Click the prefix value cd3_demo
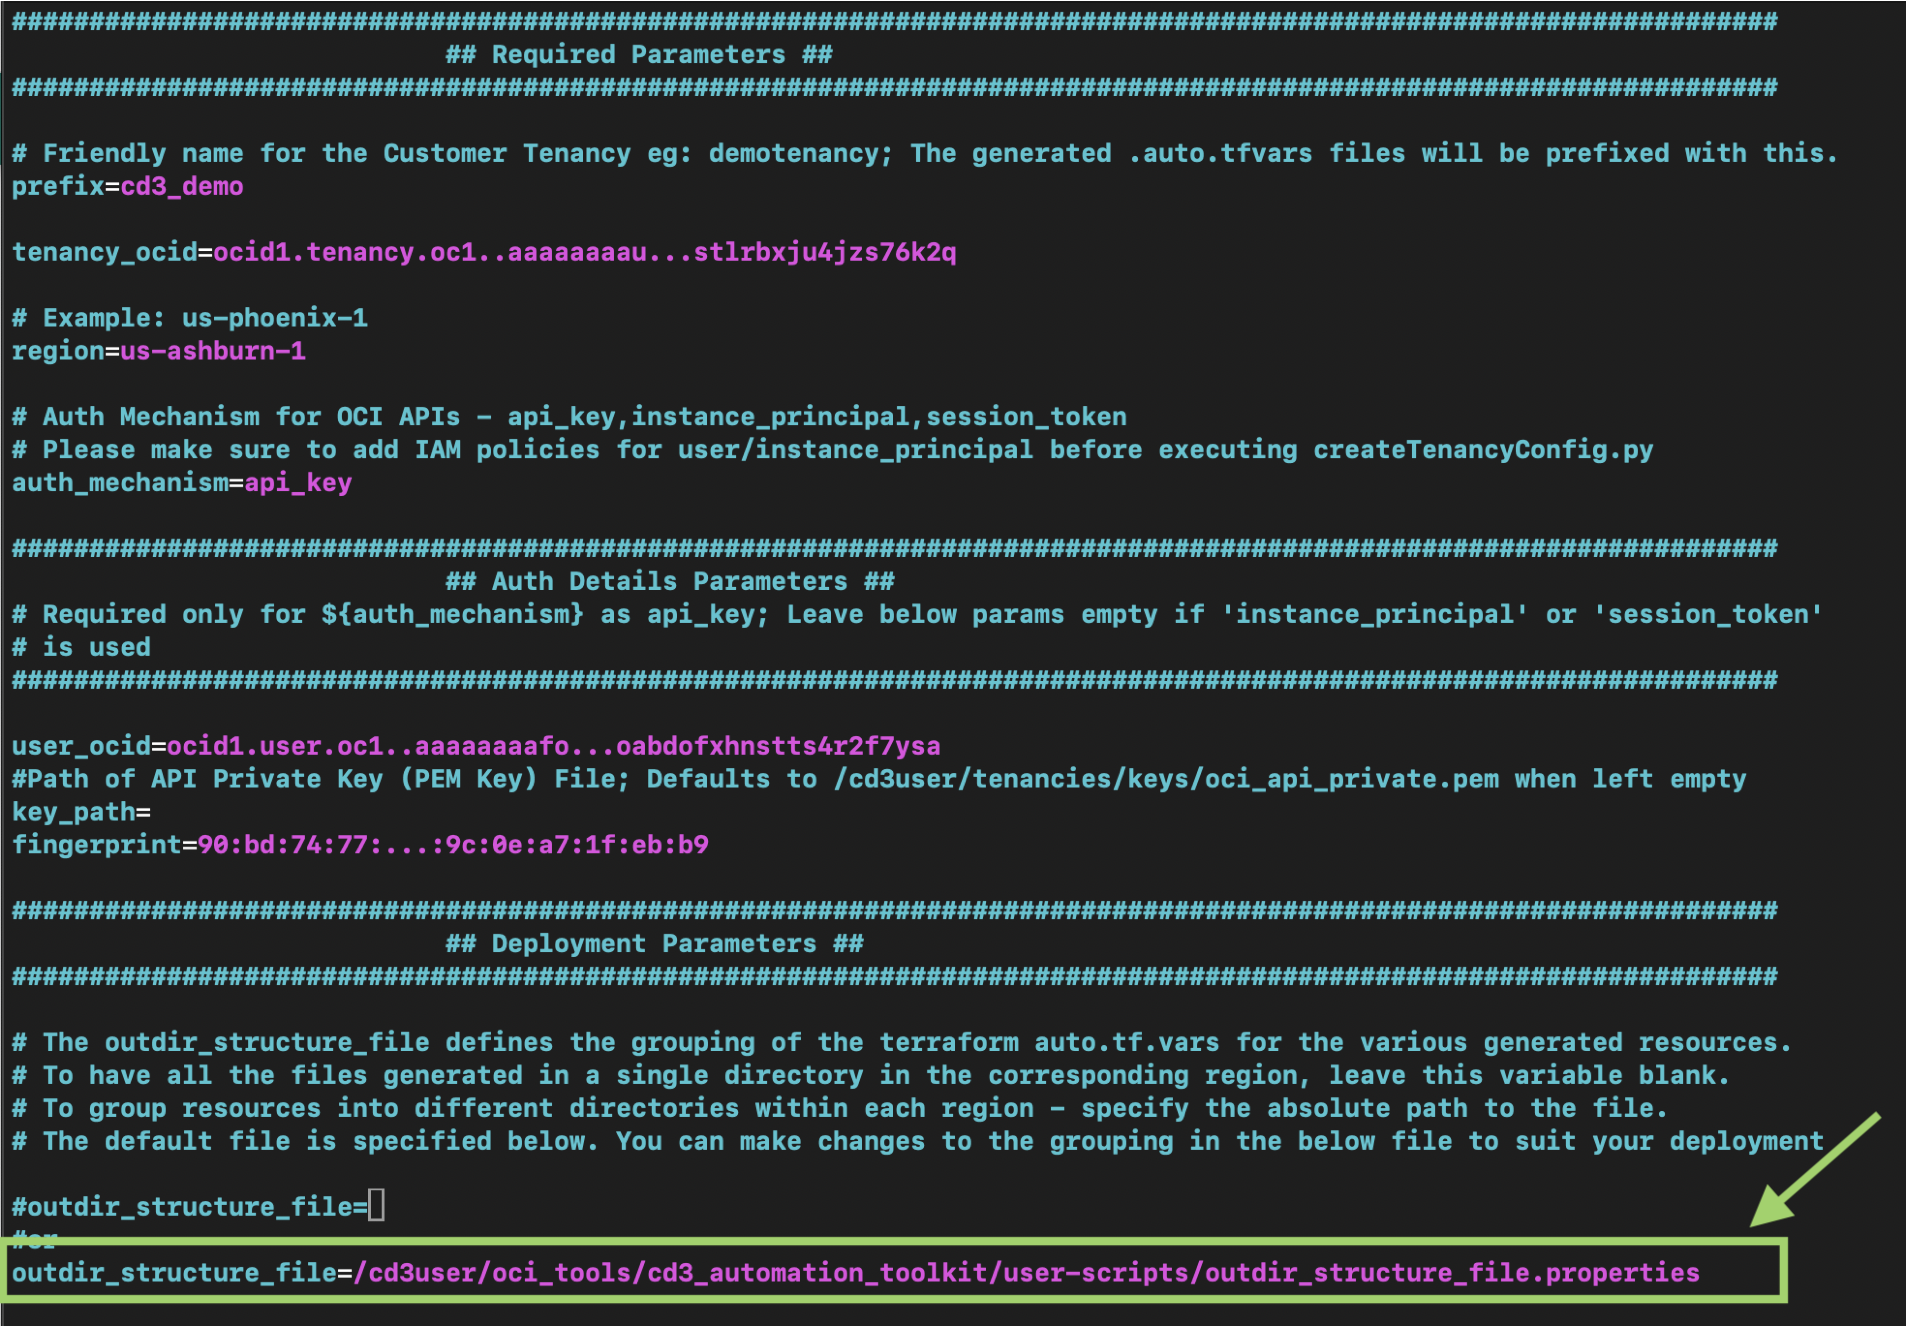Screen dimensions: 1906x1326 pos(181,187)
